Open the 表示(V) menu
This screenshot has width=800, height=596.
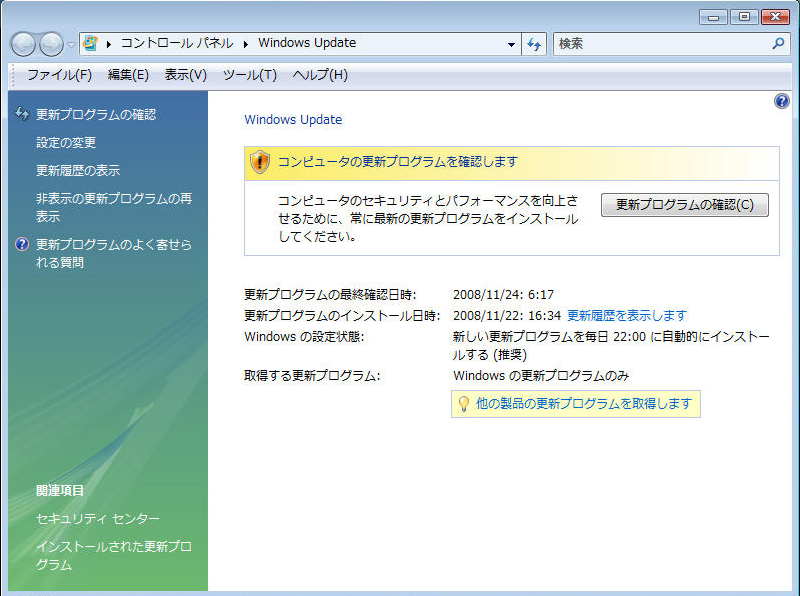[186, 75]
